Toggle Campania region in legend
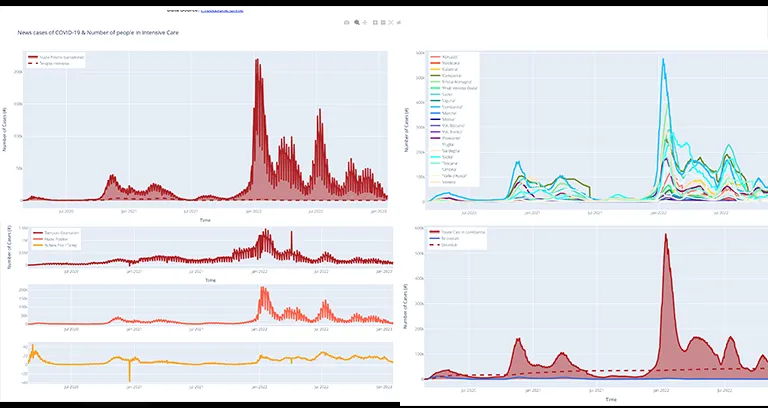This screenshot has height=408, width=768. tap(444, 75)
